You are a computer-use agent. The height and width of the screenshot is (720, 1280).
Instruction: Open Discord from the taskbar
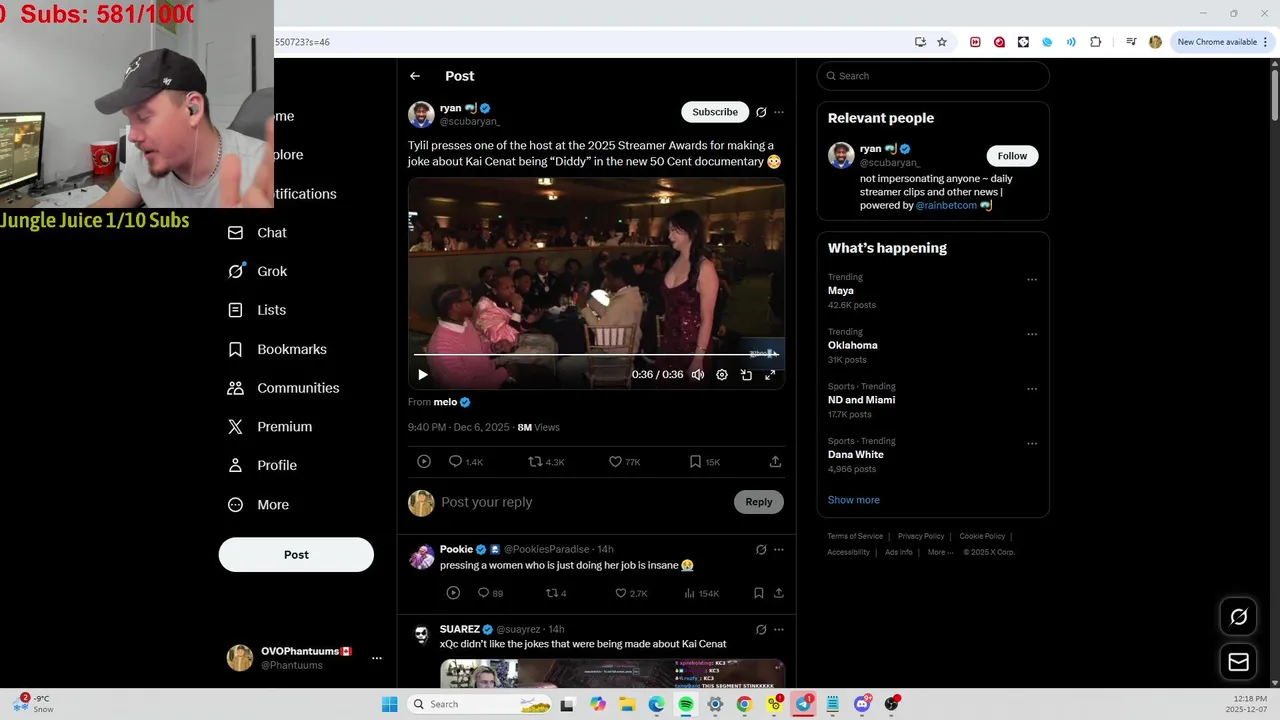click(x=862, y=704)
